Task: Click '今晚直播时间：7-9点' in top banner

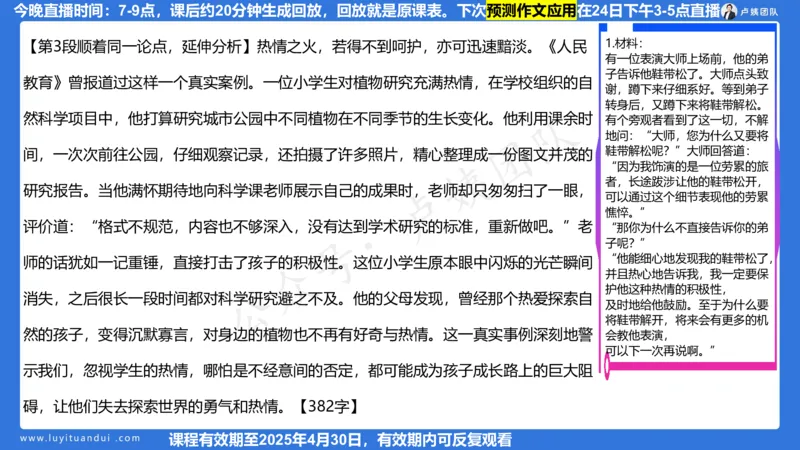Action: [x=84, y=11]
